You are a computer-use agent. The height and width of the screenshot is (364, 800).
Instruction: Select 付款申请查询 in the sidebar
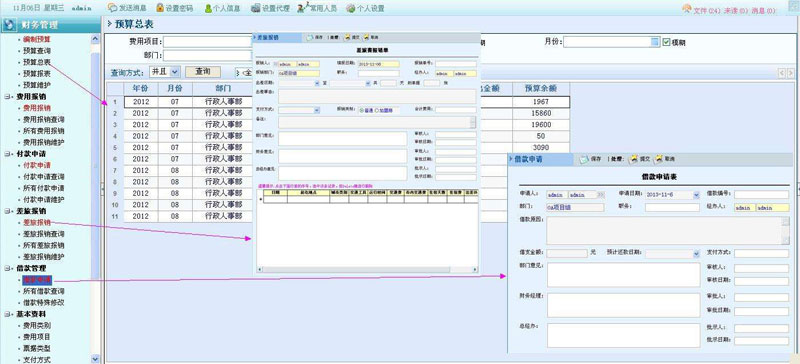tap(44, 177)
